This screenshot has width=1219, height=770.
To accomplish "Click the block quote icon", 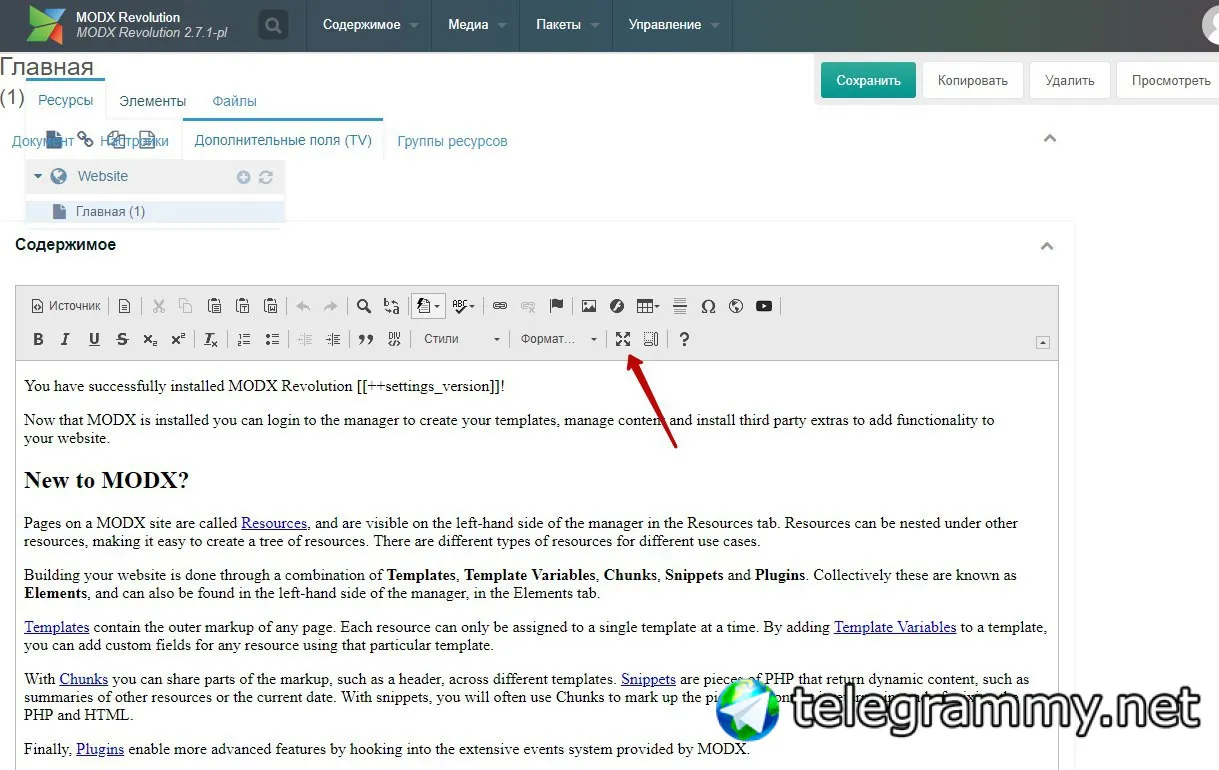I will [x=366, y=339].
